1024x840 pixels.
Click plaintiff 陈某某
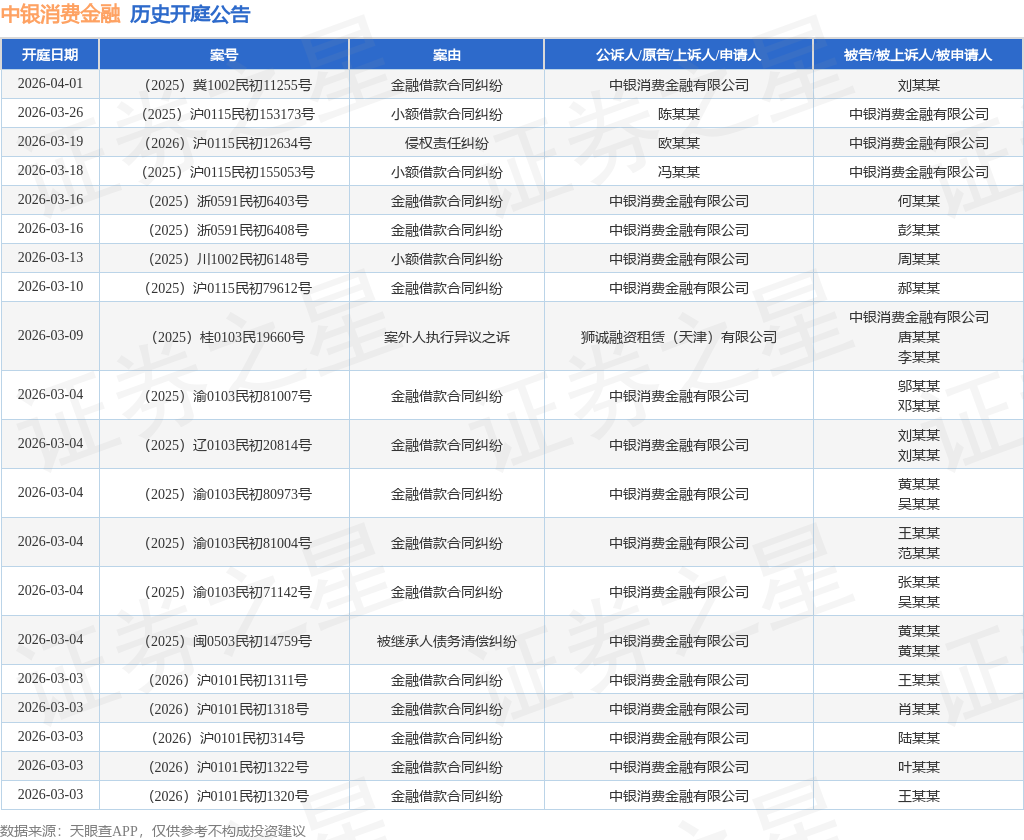click(679, 114)
